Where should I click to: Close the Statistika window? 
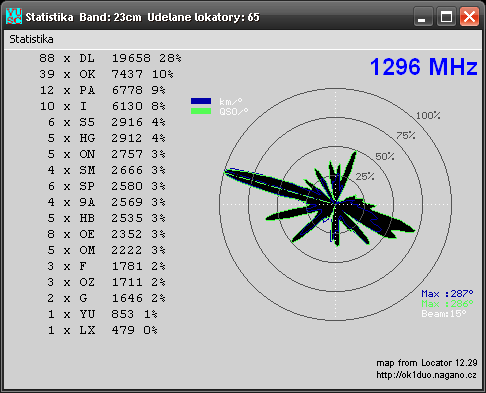(x=469, y=17)
